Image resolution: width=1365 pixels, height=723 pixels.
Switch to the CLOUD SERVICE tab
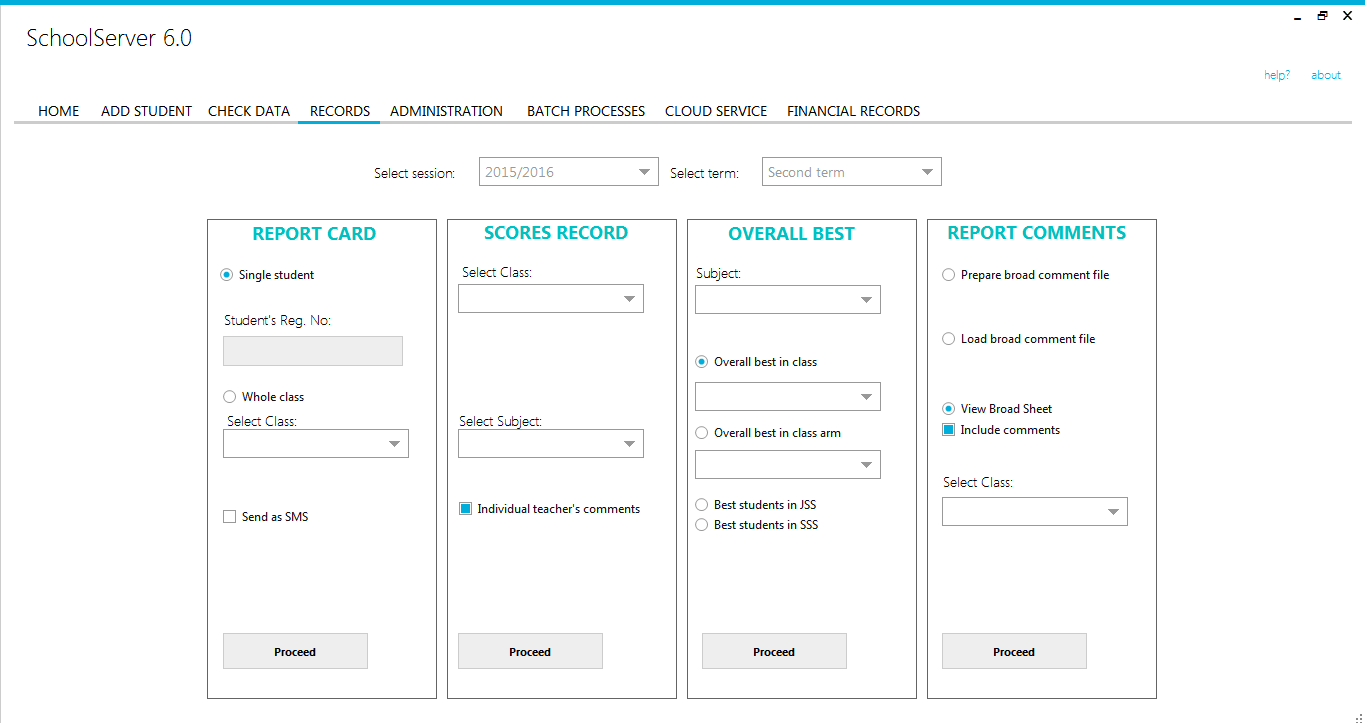tap(716, 111)
